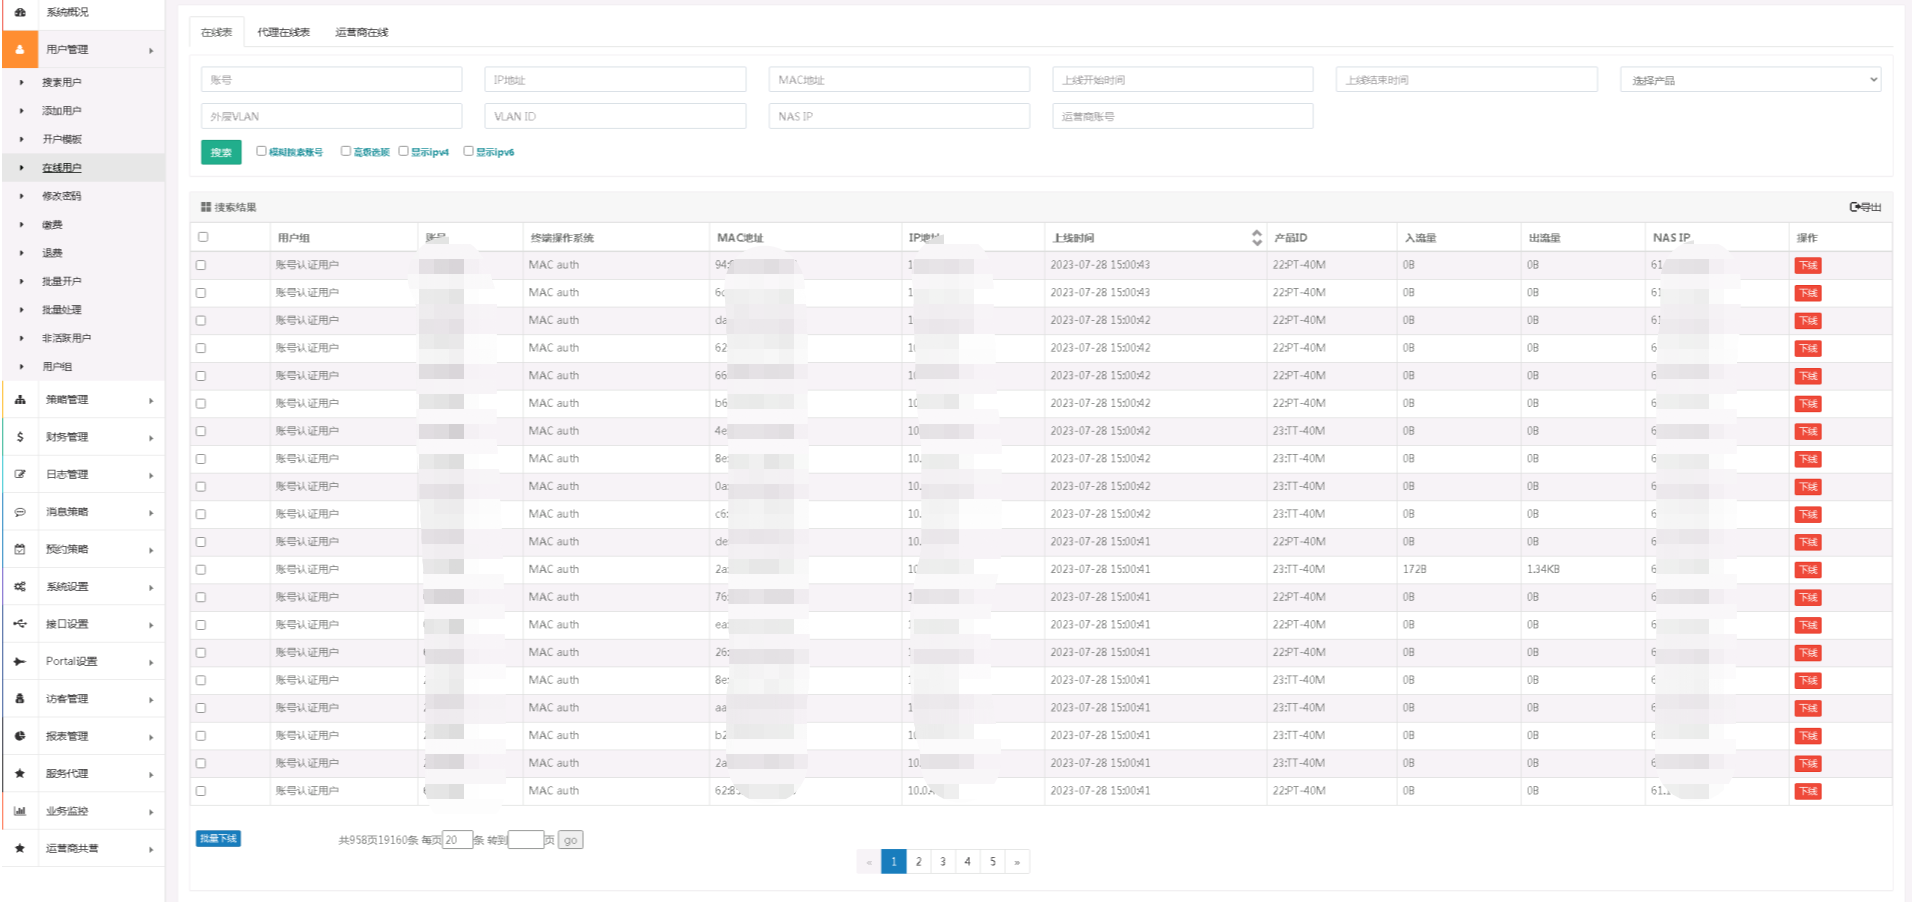Screen dimensions: 1912x902
Task: Focus the IP地址 search field
Action: 615,80
